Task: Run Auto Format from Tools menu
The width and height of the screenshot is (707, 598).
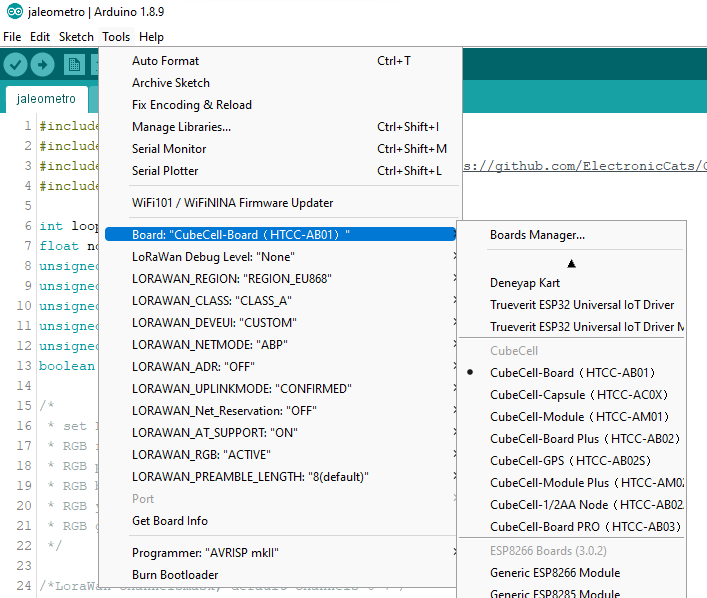Action: (280, 61)
